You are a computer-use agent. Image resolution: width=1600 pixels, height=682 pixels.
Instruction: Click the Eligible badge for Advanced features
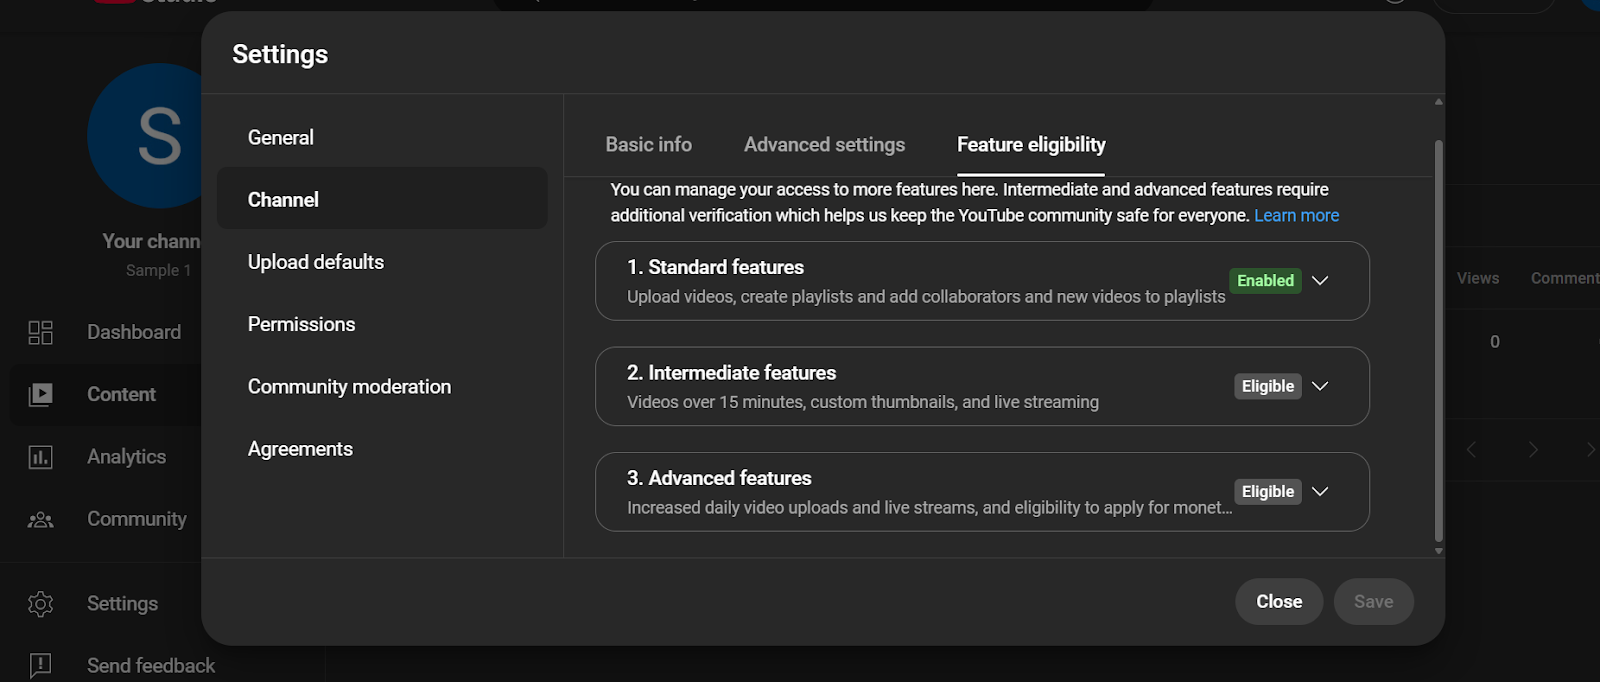click(x=1267, y=491)
